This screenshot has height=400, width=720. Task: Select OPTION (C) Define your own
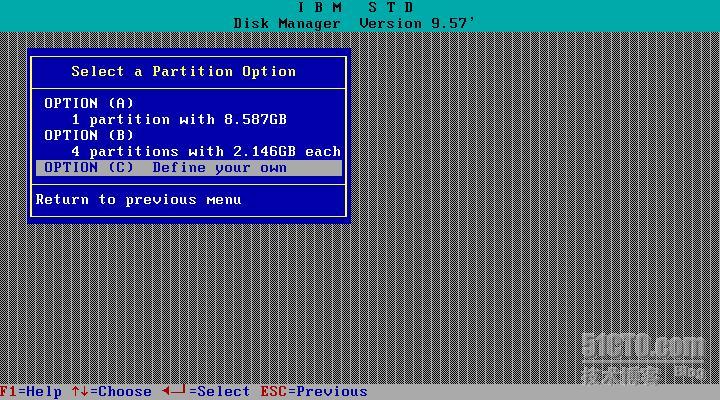189,168
